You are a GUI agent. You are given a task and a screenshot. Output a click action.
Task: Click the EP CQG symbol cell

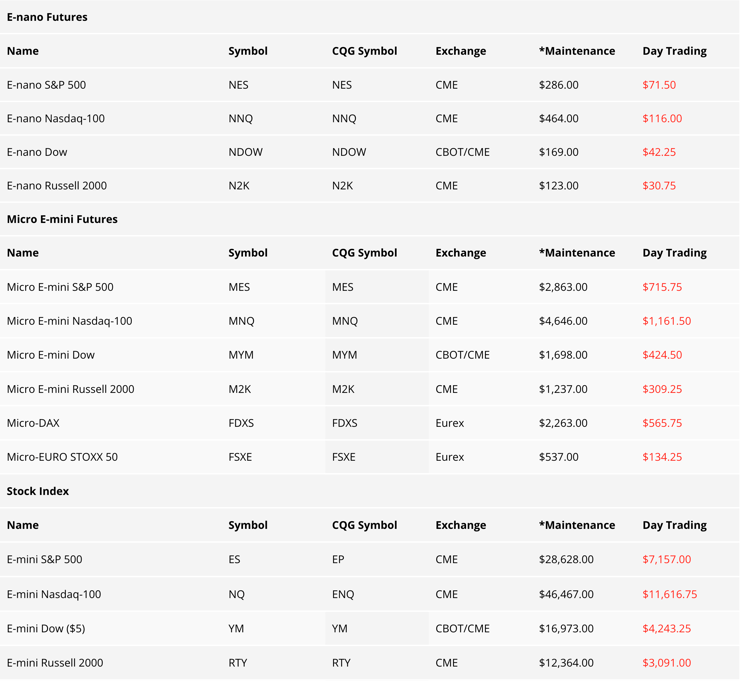pos(338,559)
